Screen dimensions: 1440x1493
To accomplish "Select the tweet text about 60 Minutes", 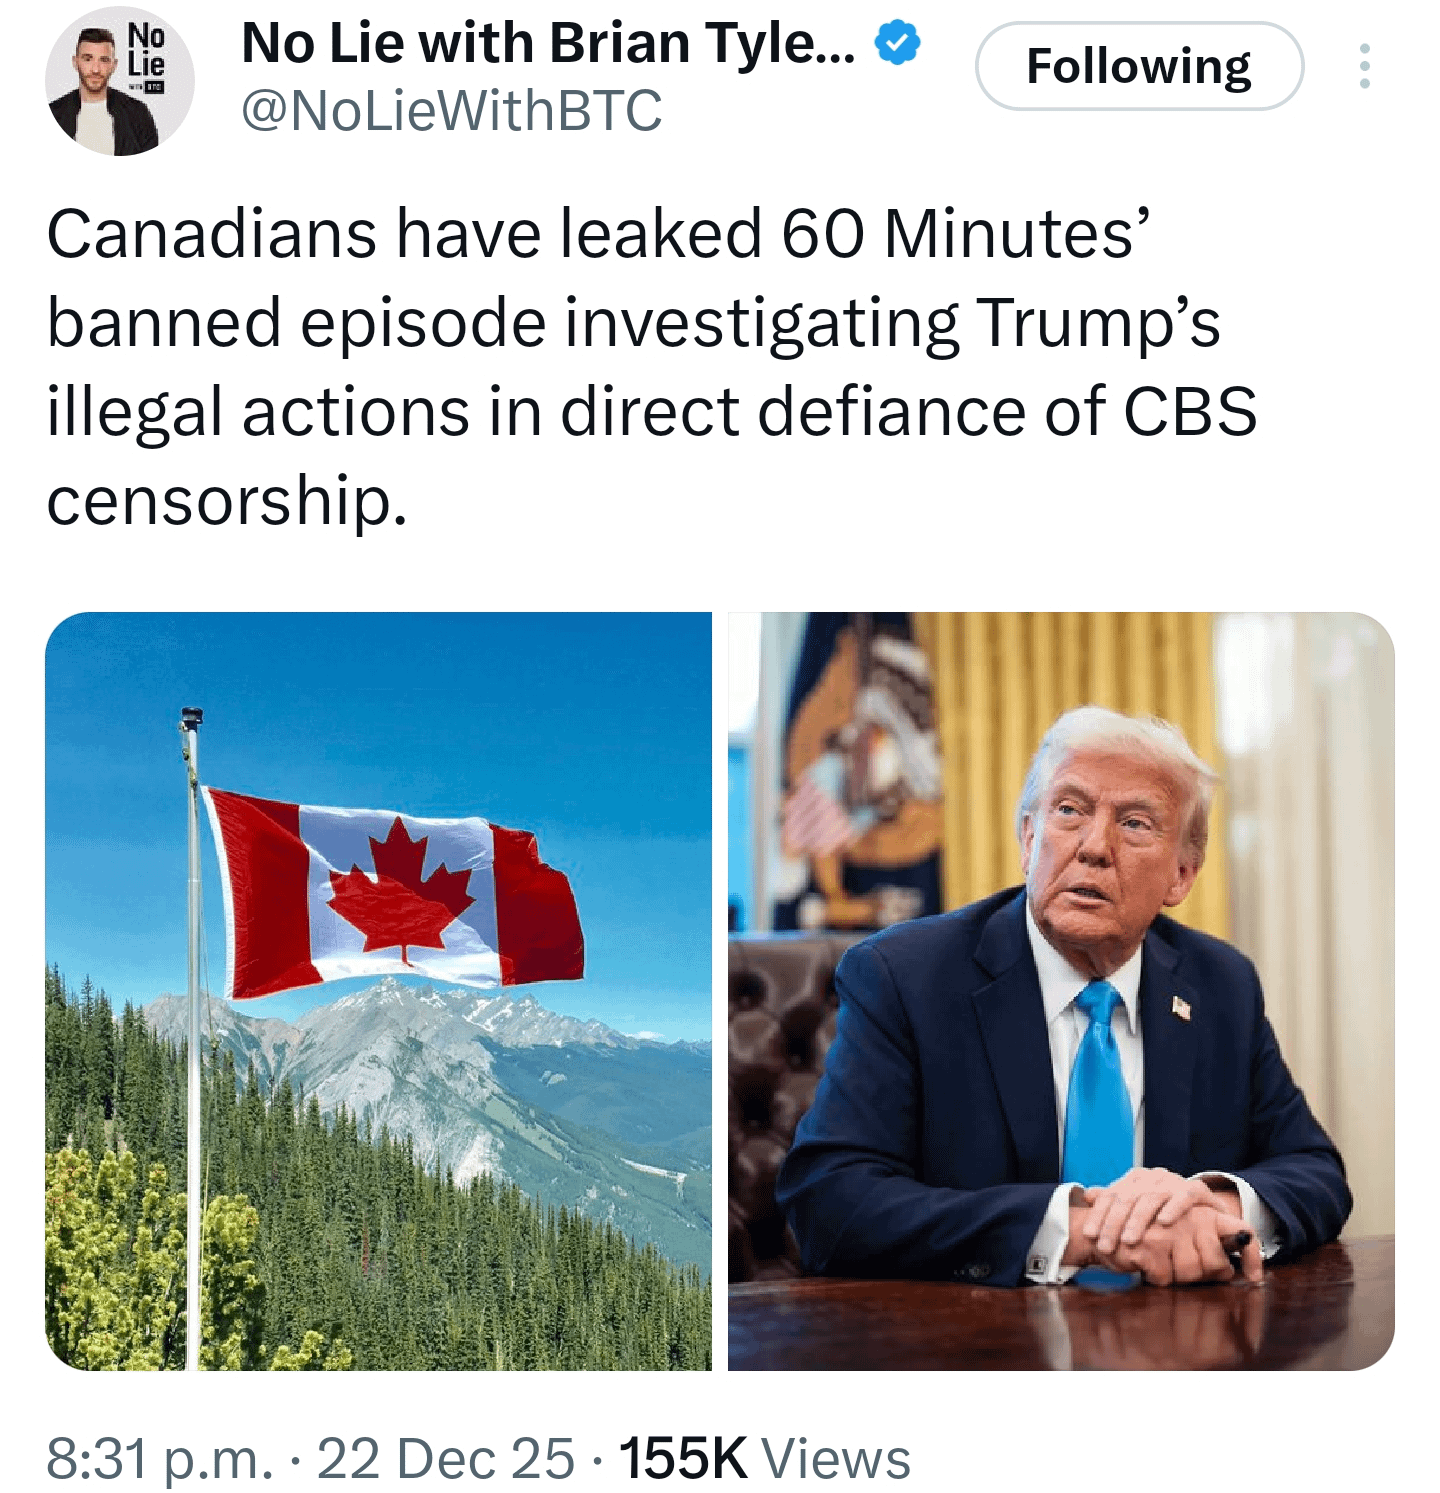I will (x=652, y=366).
